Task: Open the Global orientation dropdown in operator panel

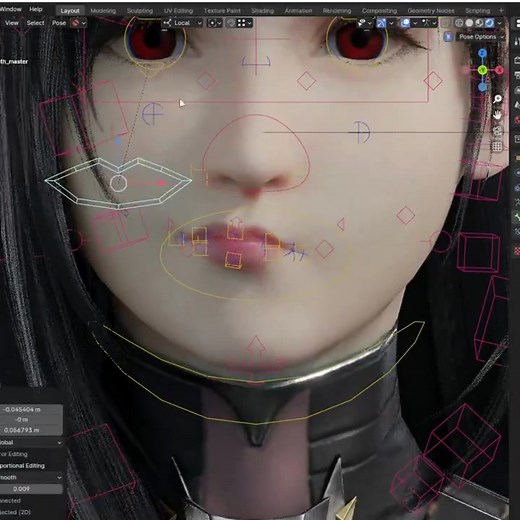Action: 31,442
